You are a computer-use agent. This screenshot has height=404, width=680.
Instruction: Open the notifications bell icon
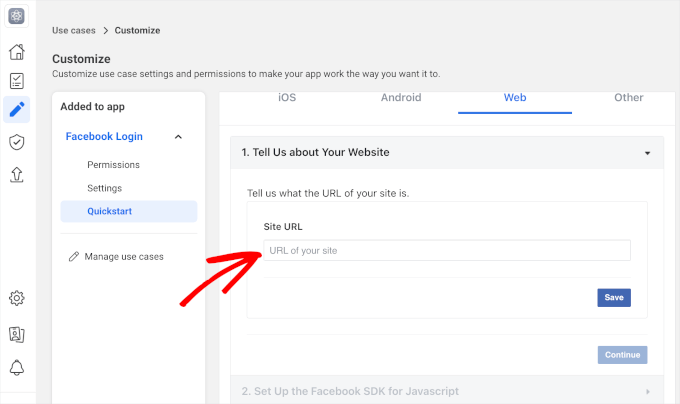coord(16,367)
